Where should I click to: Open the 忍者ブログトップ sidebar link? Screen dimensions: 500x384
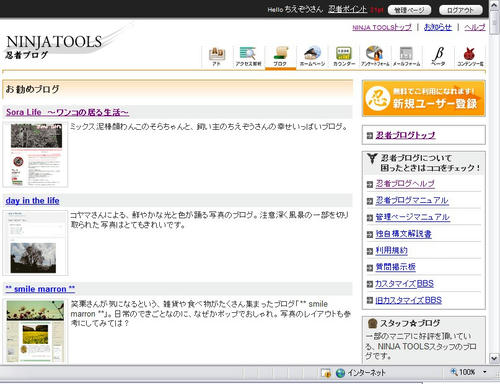[x=405, y=135]
